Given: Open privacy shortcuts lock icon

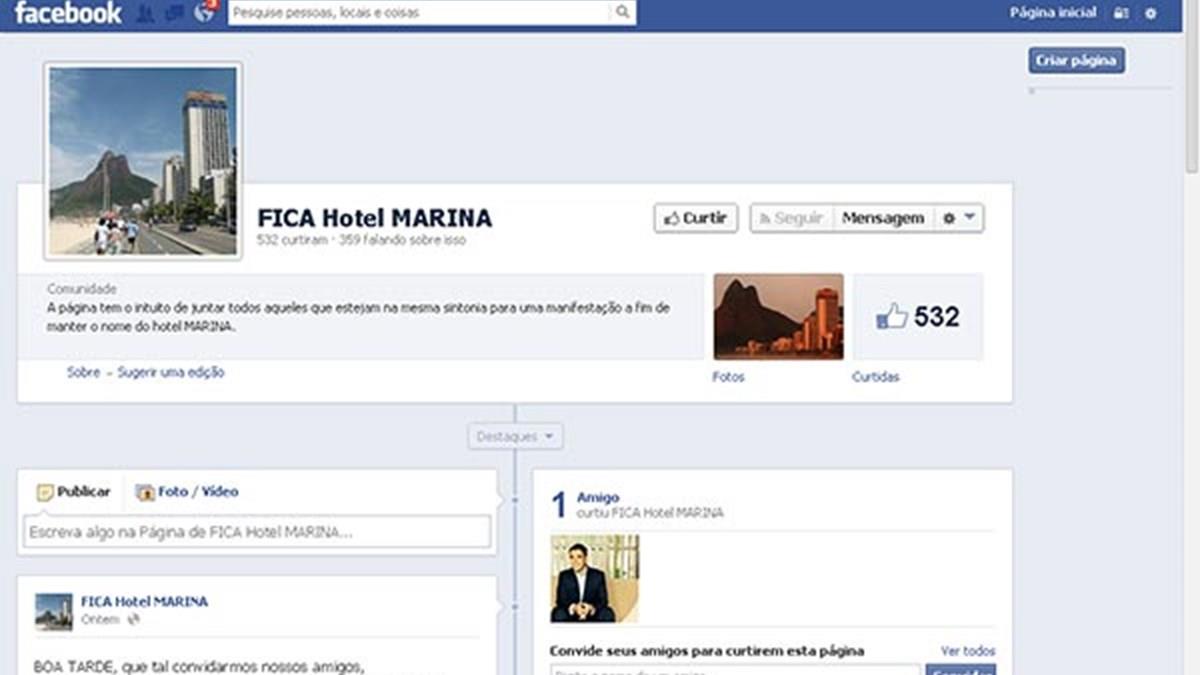Looking at the screenshot, I should [x=1121, y=14].
